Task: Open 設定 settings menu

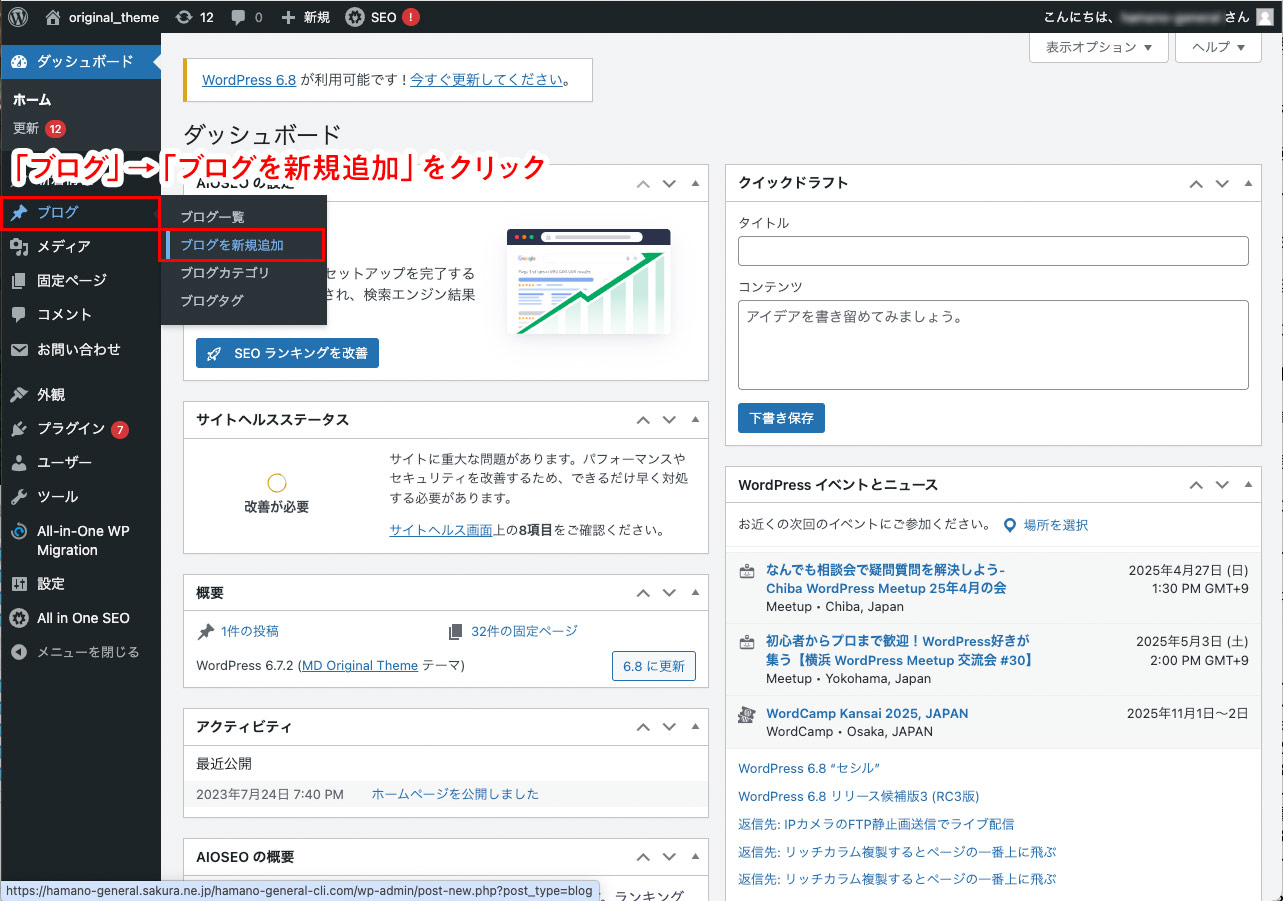Action: [x=80, y=583]
